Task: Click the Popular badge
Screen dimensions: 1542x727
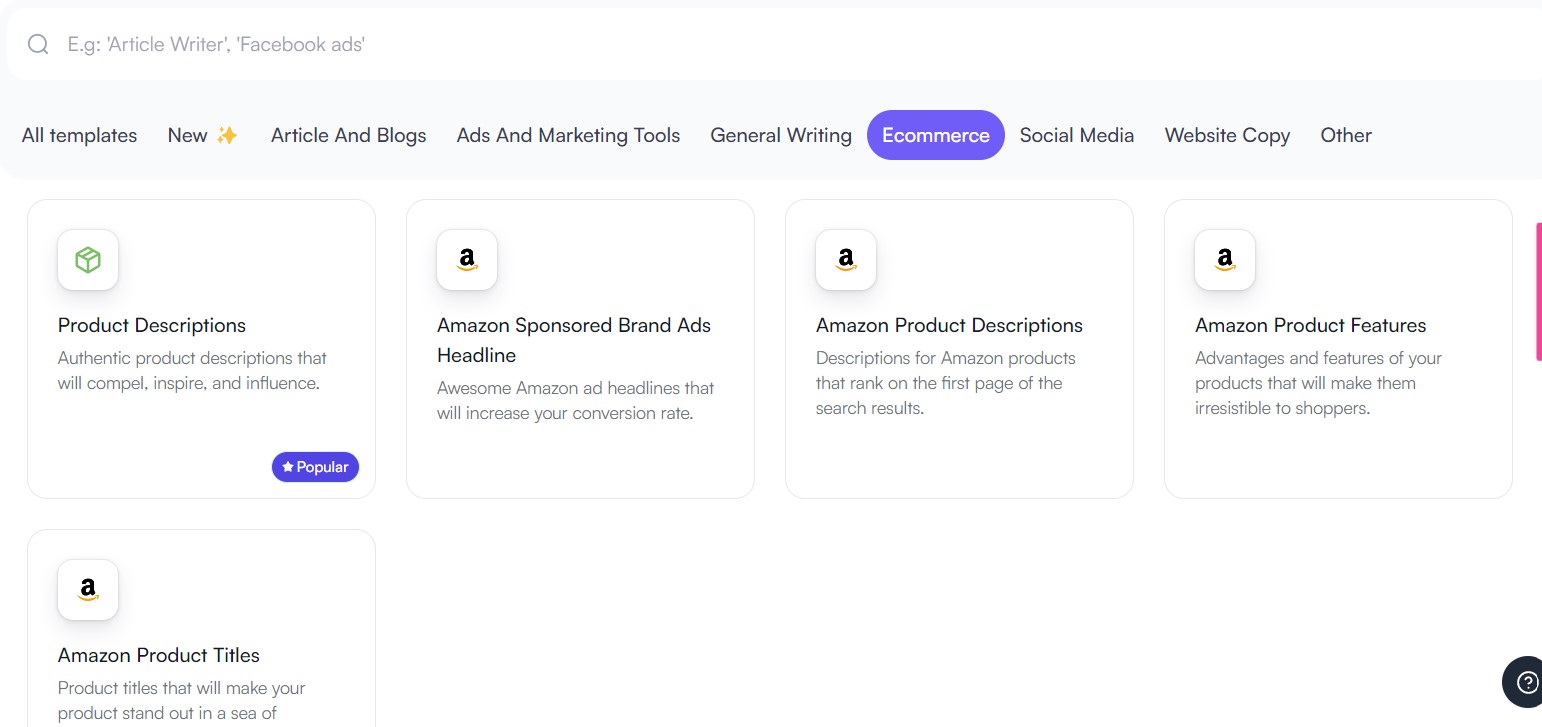Action: click(x=315, y=467)
